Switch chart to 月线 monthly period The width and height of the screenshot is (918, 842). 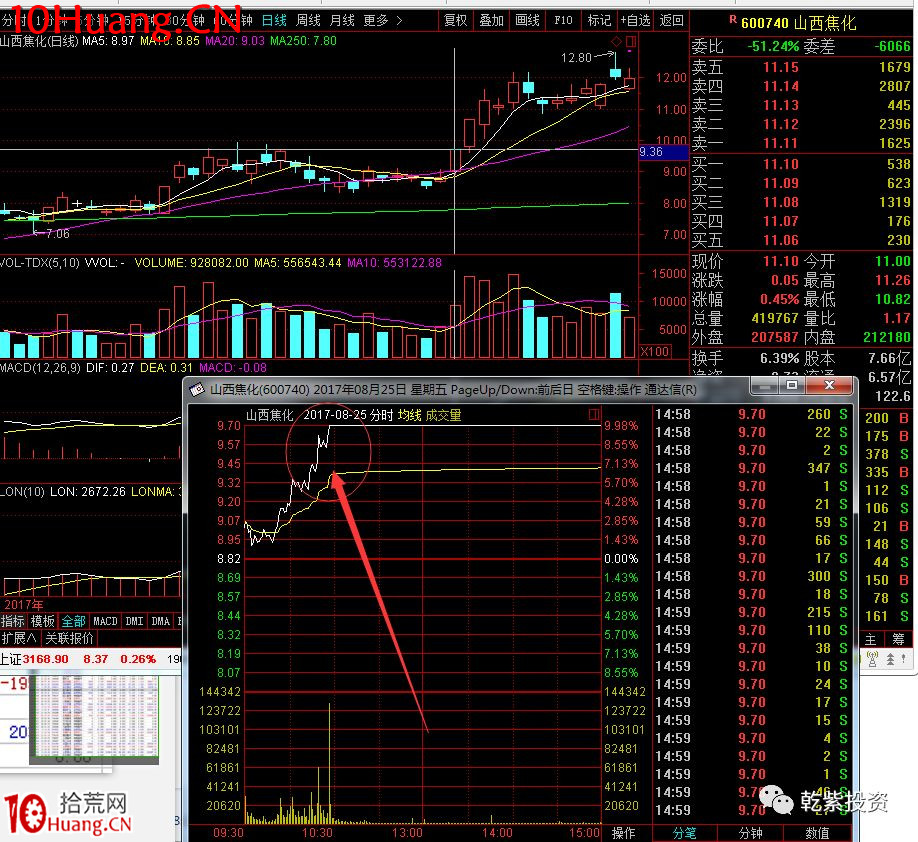tap(342, 20)
